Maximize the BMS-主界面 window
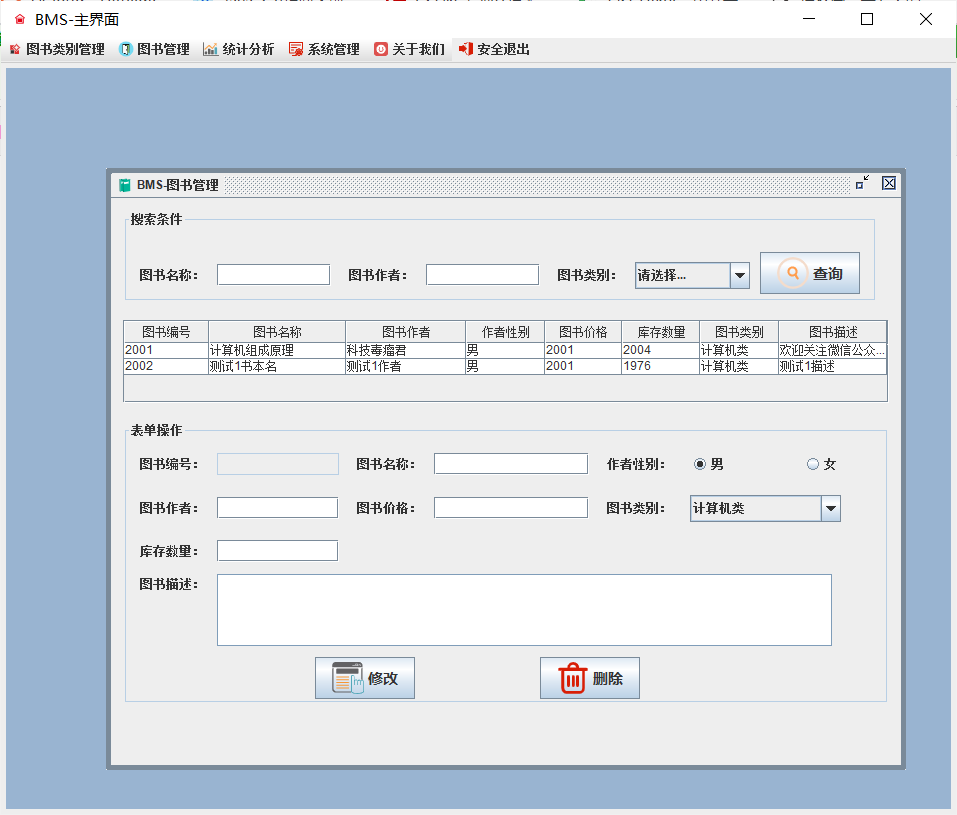Image resolution: width=957 pixels, height=815 pixels. tap(867, 19)
